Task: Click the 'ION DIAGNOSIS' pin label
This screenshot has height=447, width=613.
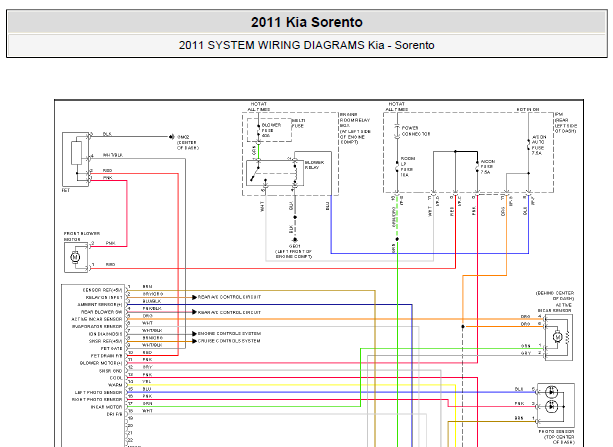Action: (x=106, y=334)
